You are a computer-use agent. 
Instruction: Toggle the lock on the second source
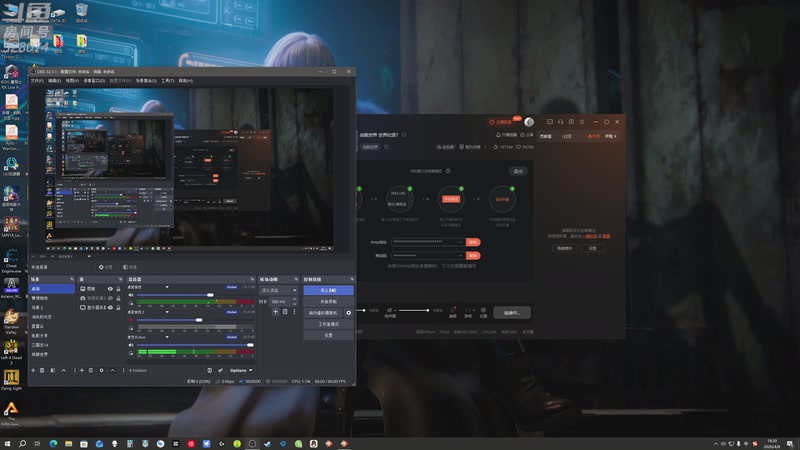tap(118, 298)
